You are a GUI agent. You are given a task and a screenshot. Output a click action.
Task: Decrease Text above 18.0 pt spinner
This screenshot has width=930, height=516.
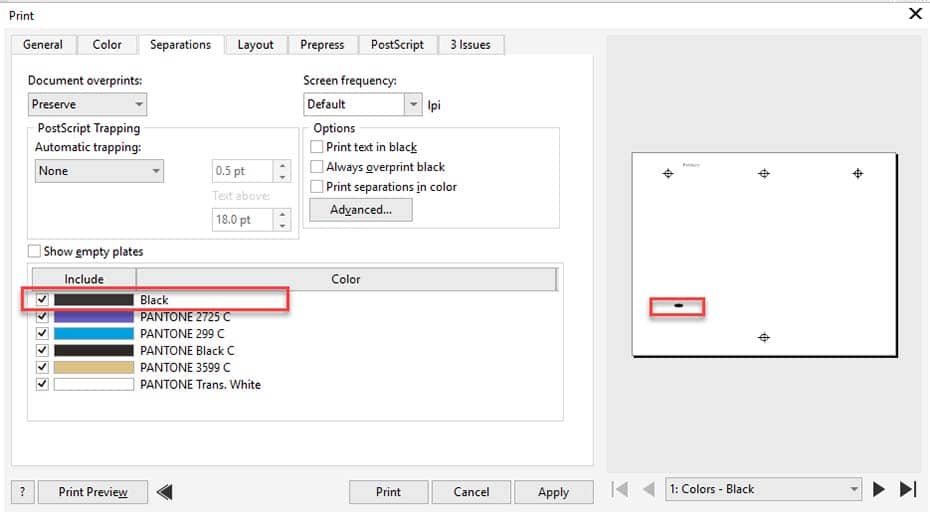coord(282,225)
